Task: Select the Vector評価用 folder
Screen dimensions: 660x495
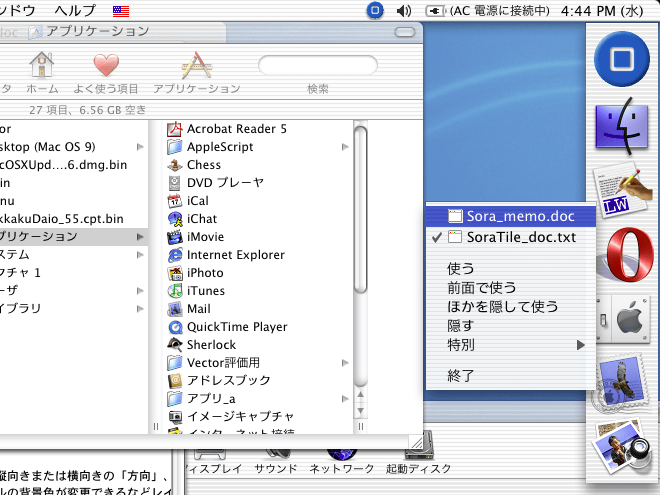Action: click(213, 363)
